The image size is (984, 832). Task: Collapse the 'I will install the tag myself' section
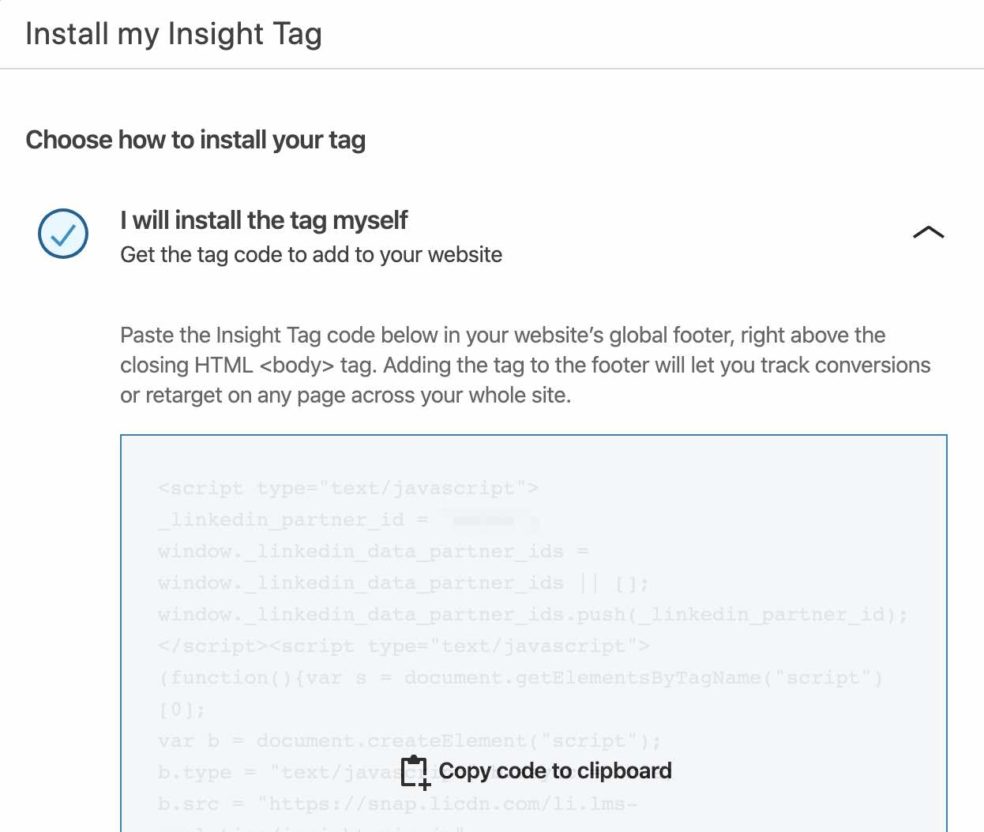(x=929, y=231)
